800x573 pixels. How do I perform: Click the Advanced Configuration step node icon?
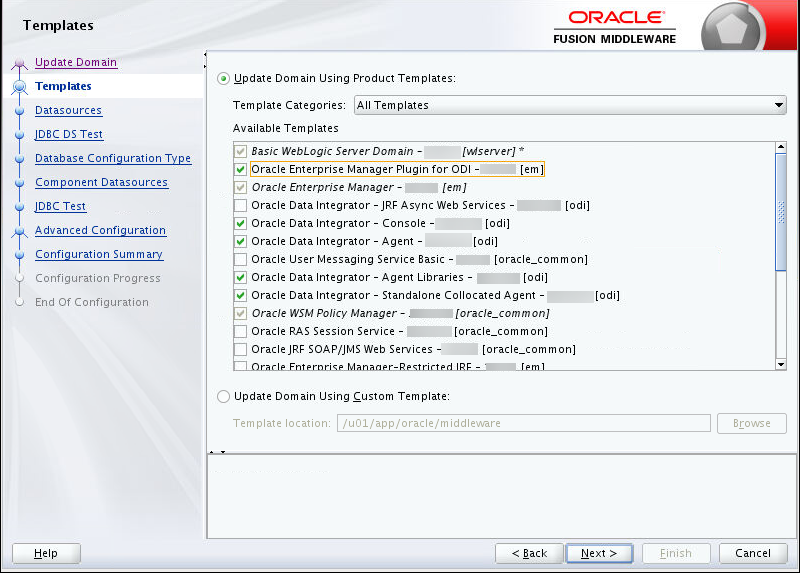click(20, 231)
